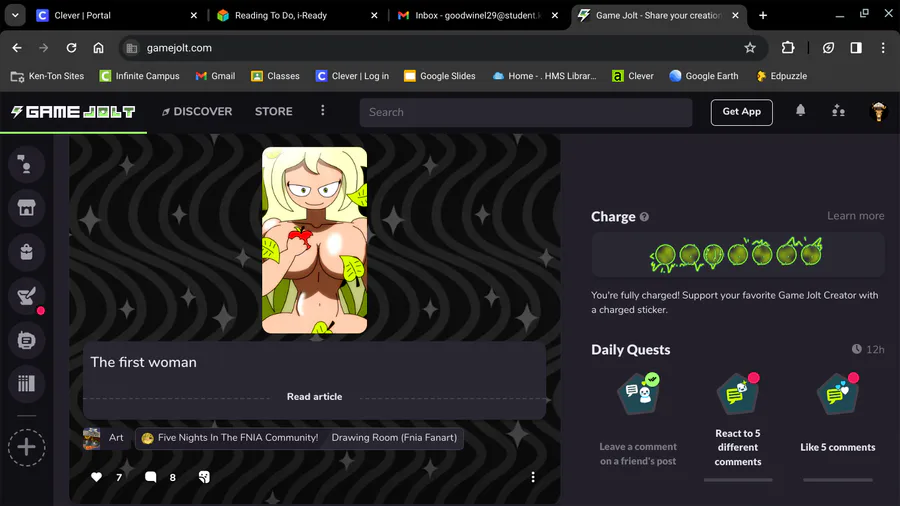This screenshot has height=506, width=900.
Task: Close the Reading To Do, i-Ready tab
Action: (374, 15)
